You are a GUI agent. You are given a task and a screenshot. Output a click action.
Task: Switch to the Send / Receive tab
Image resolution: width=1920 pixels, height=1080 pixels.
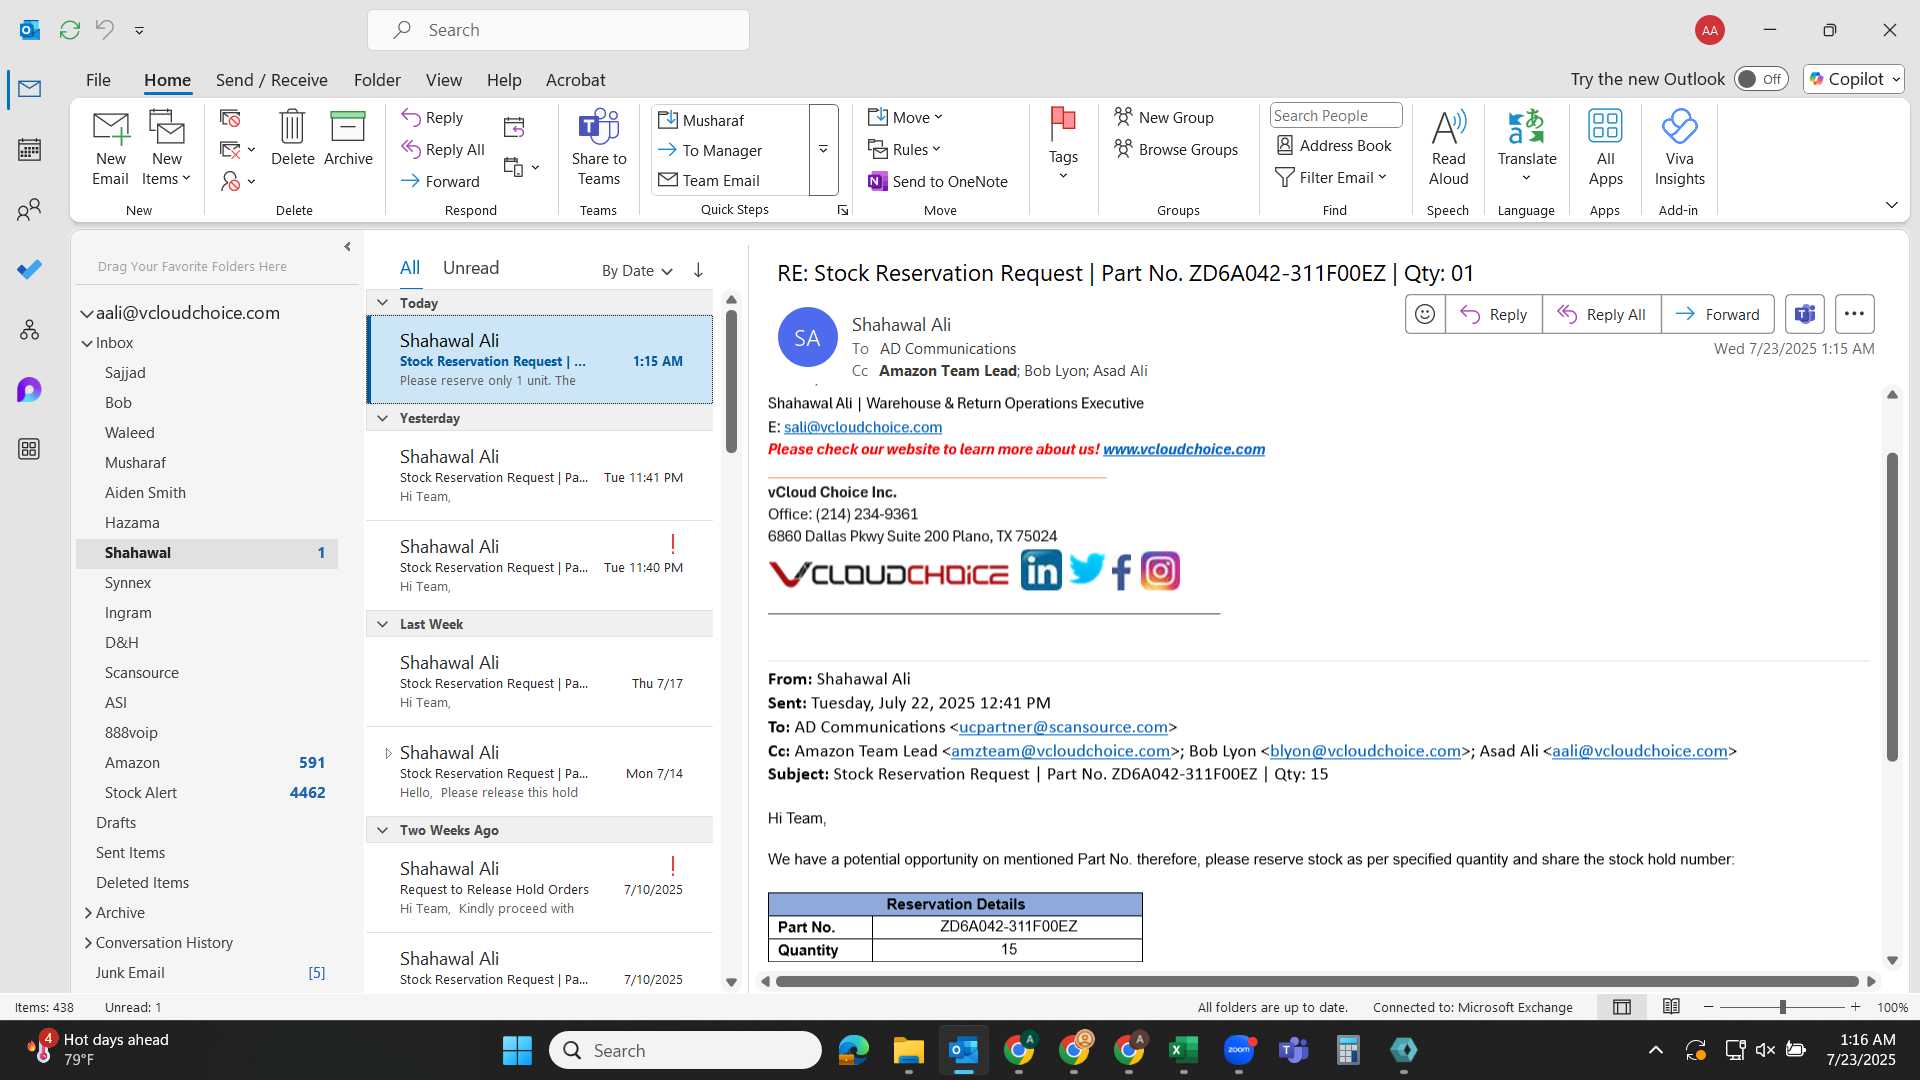271,80
